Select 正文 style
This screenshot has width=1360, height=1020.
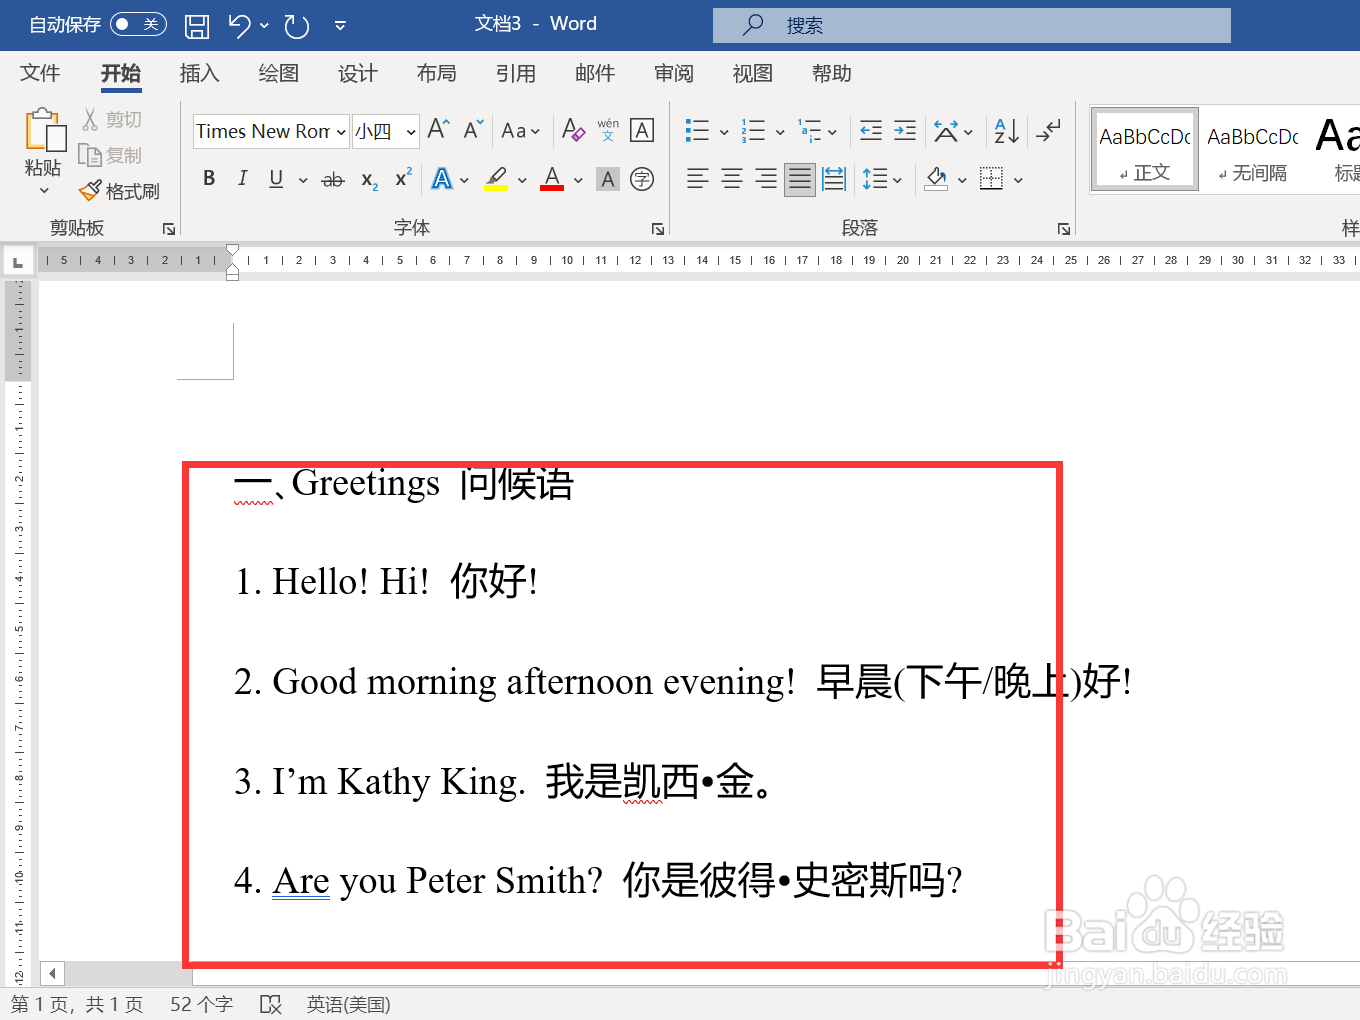(x=1145, y=149)
